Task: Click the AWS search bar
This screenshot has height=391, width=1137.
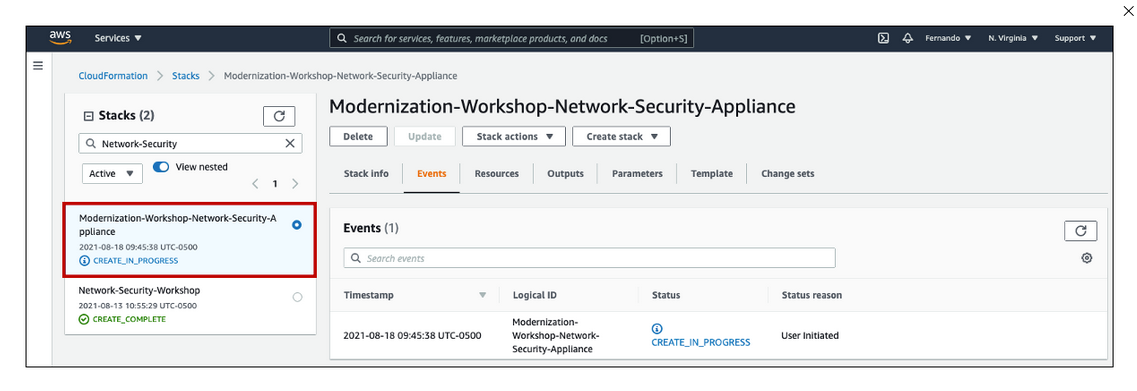Action: pos(511,38)
